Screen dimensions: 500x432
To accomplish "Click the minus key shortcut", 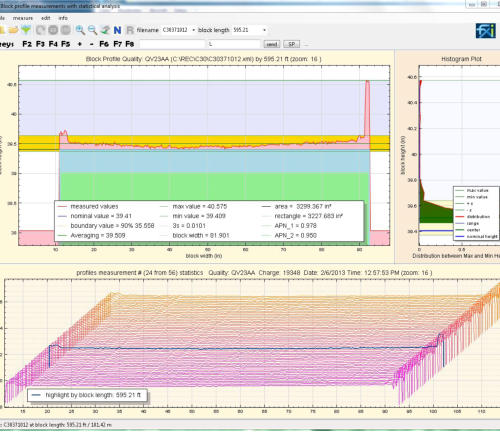I will pos(92,44).
